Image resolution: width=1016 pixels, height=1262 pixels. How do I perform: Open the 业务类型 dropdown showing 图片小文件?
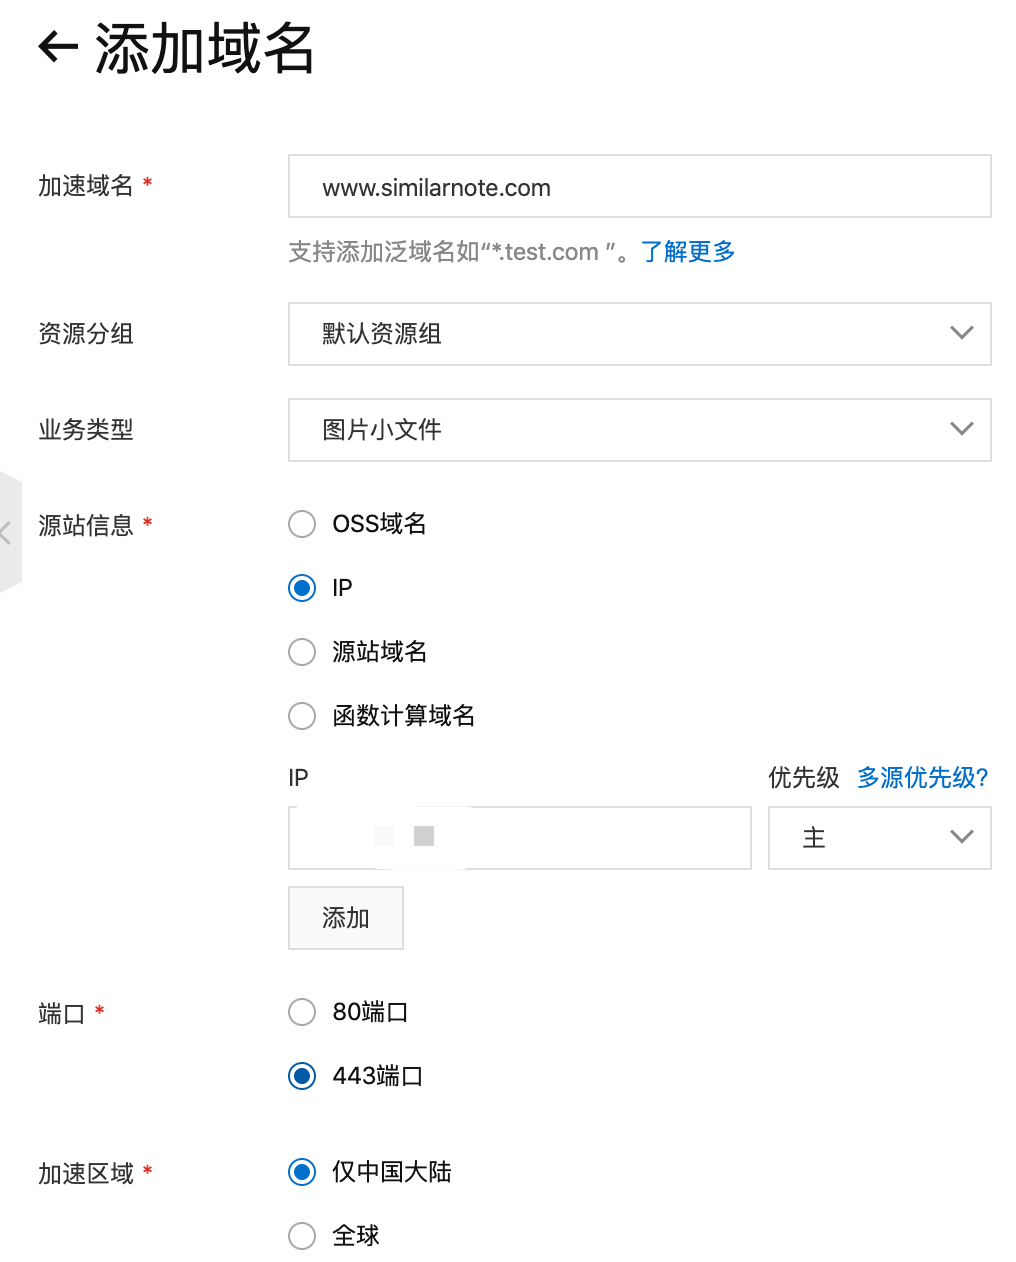point(640,430)
